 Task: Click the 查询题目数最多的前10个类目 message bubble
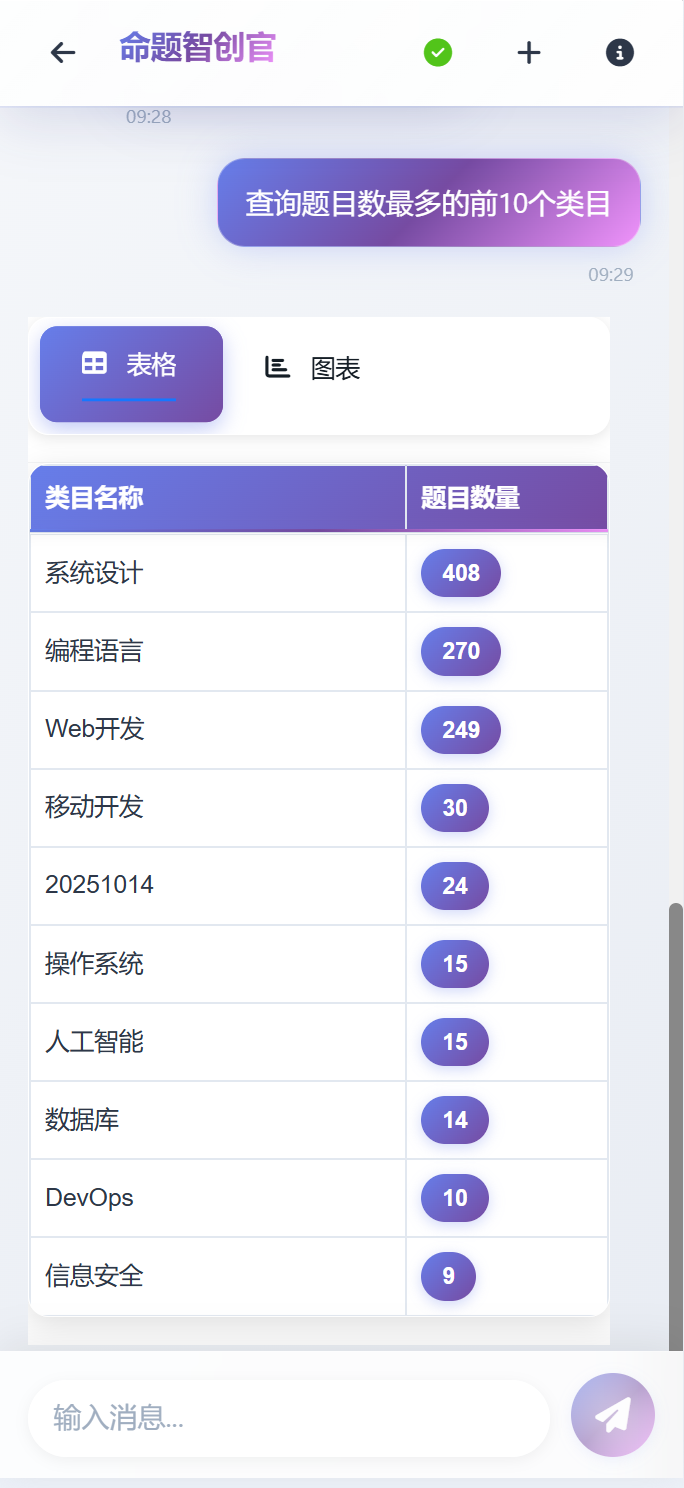coord(429,203)
